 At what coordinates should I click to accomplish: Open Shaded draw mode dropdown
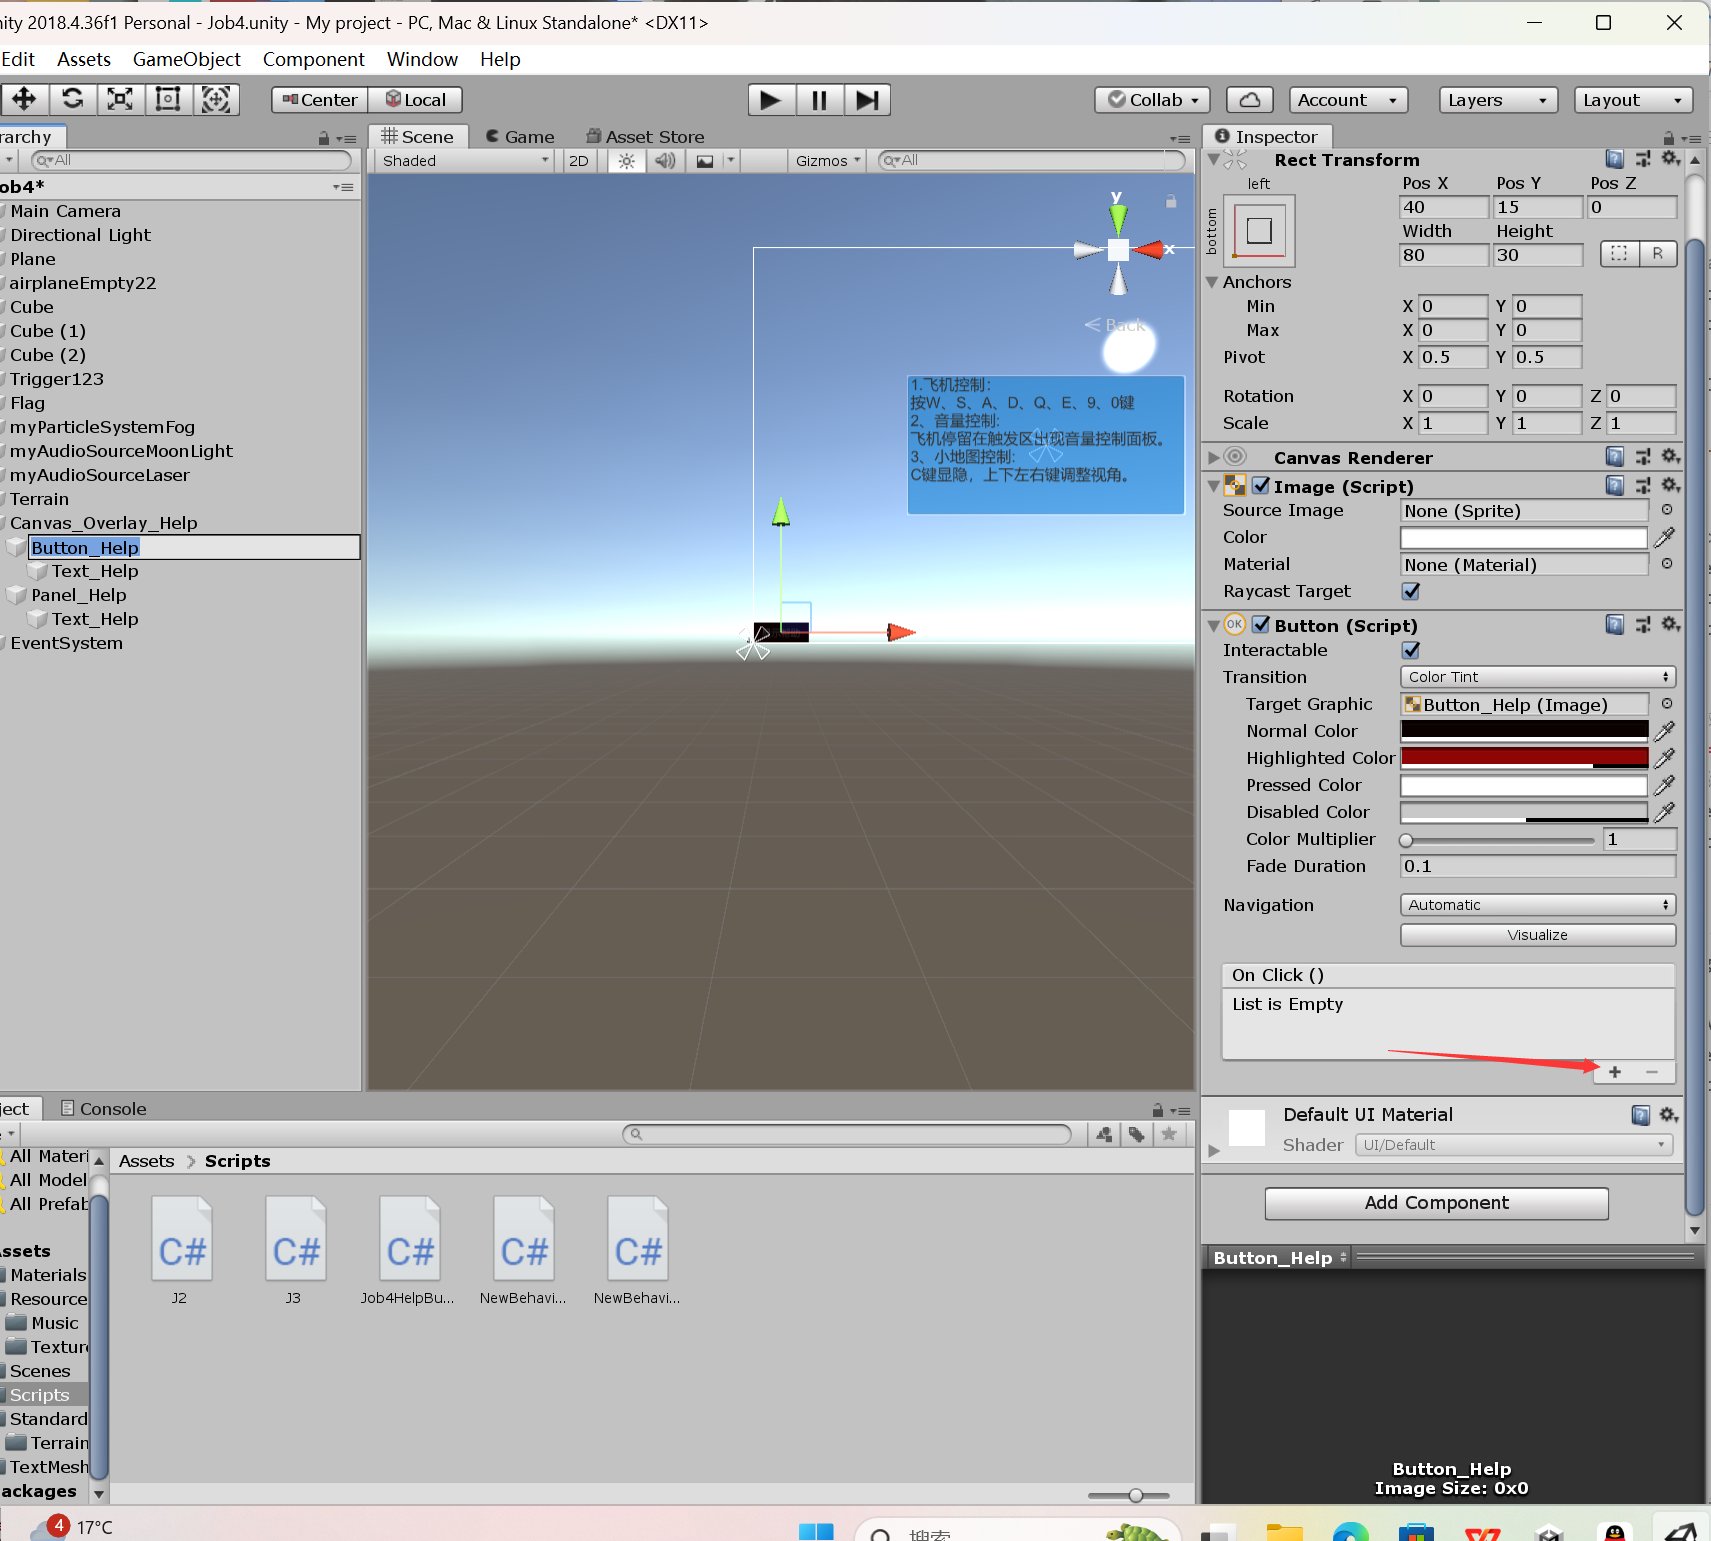(466, 161)
